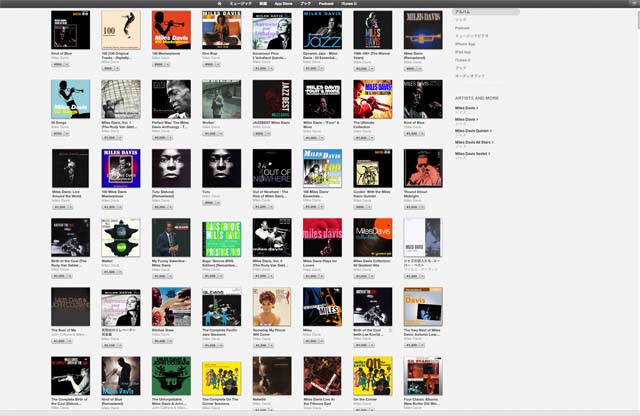Click the Workin' album title link
The height and width of the screenshot is (416, 640).
click(209, 122)
